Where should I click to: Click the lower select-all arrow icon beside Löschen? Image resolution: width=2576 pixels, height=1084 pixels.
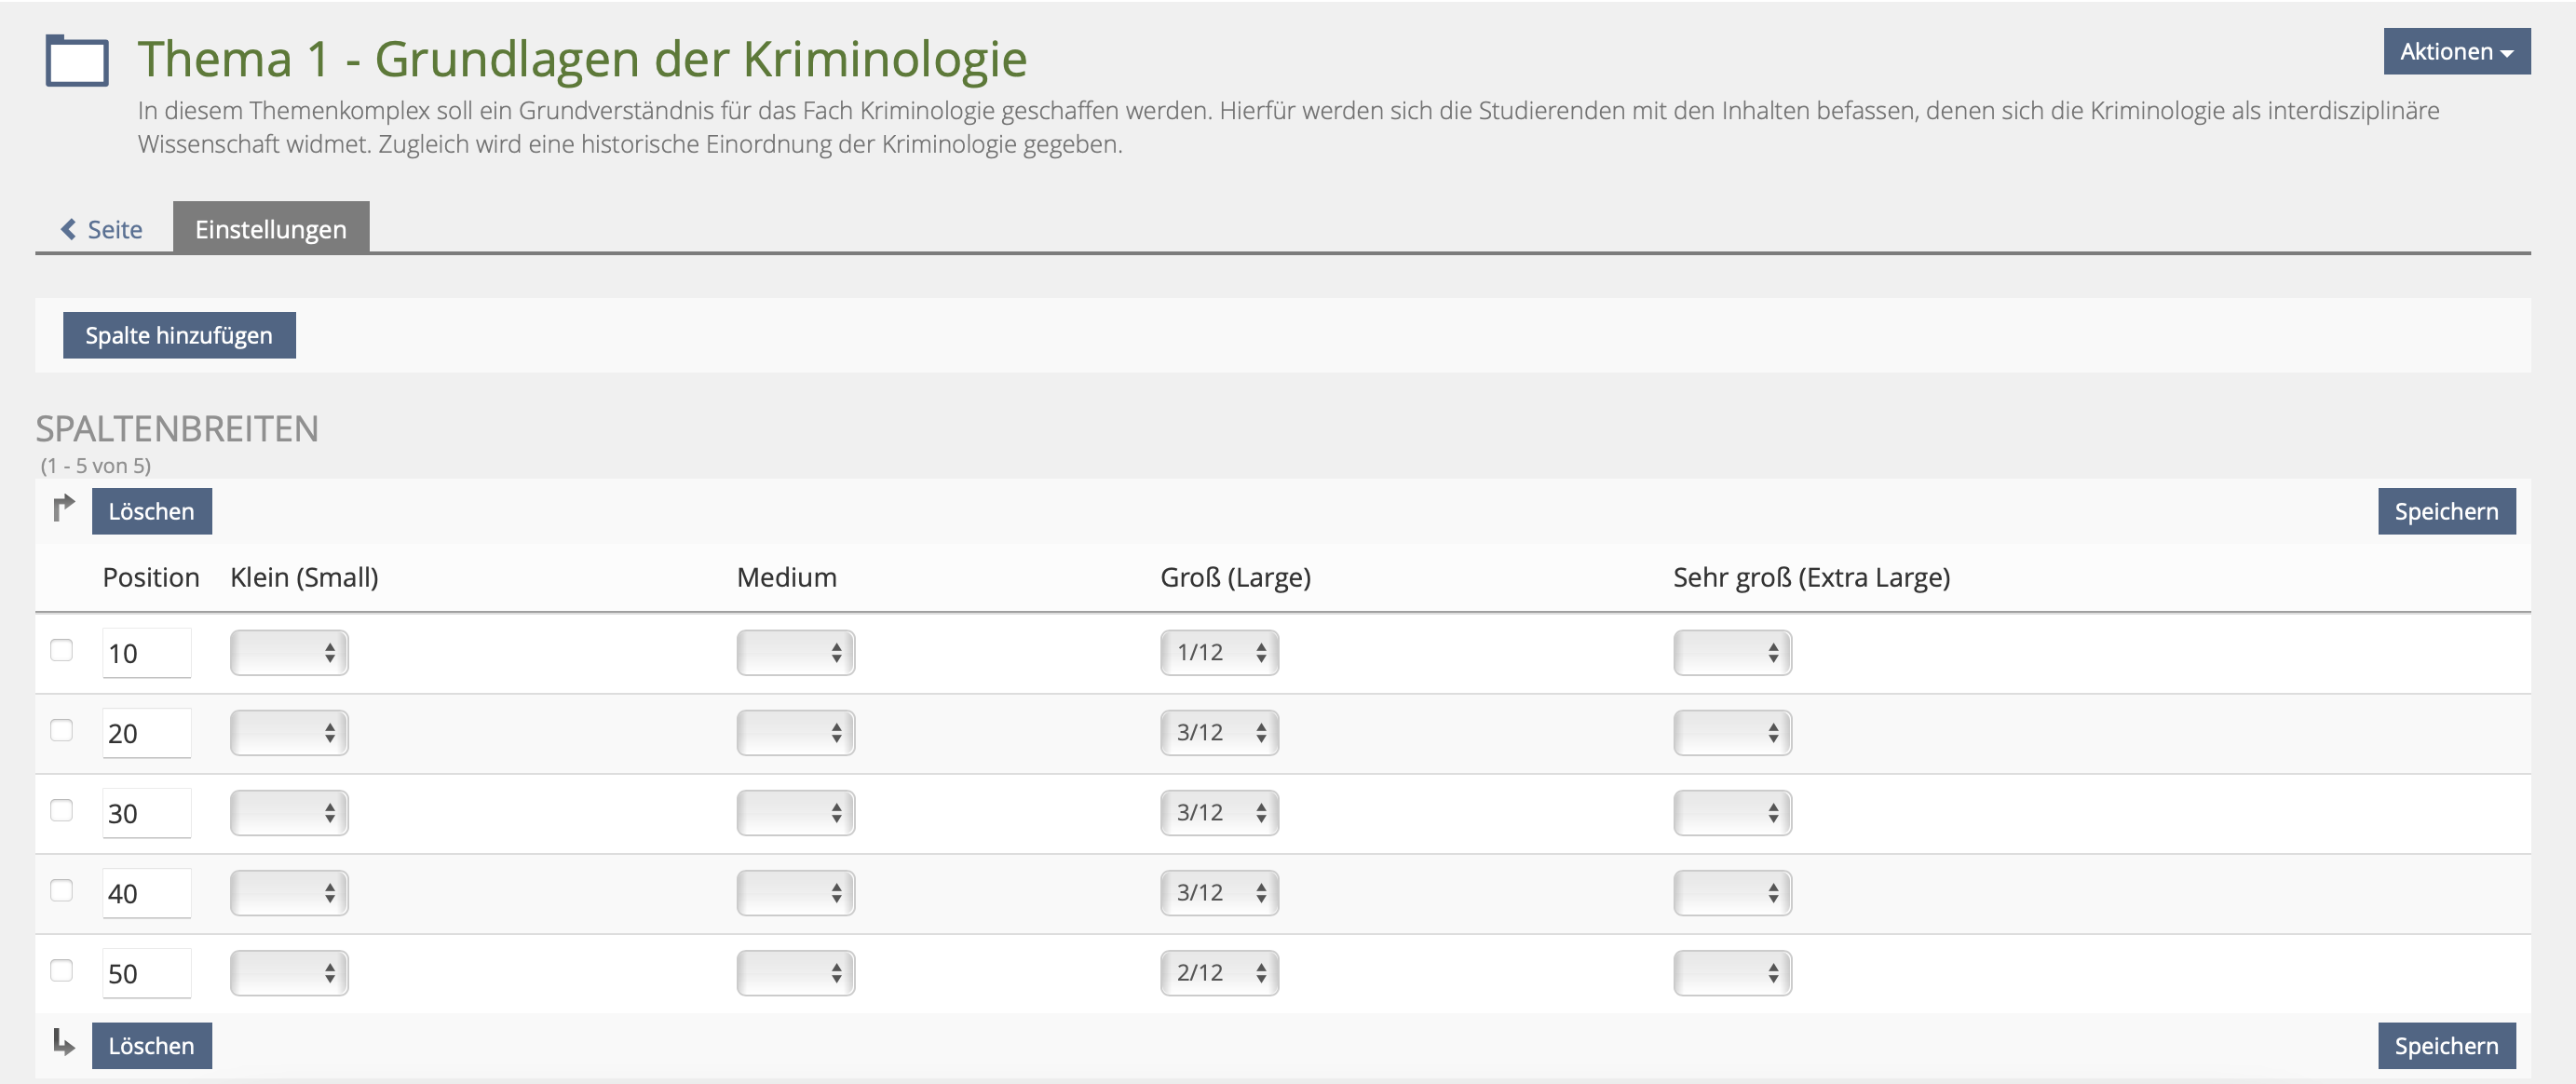(63, 1043)
